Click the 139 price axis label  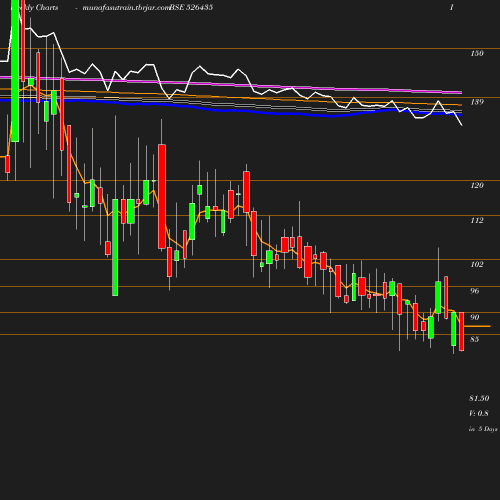477,102
